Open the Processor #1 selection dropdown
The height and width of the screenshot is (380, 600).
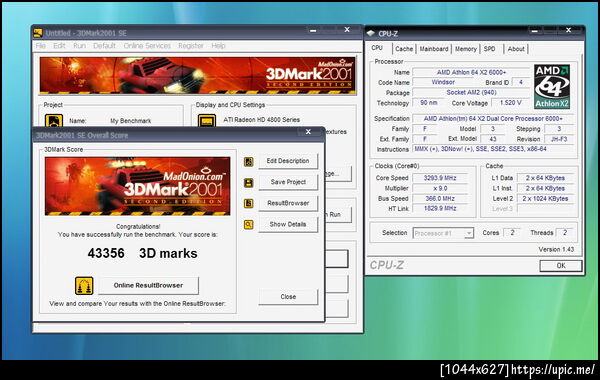443,233
